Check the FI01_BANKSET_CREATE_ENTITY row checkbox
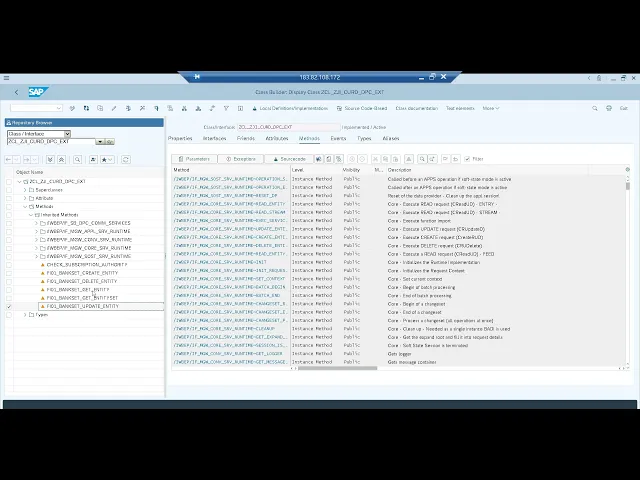Image resolution: width=640 pixels, height=480 pixels. click(9, 273)
